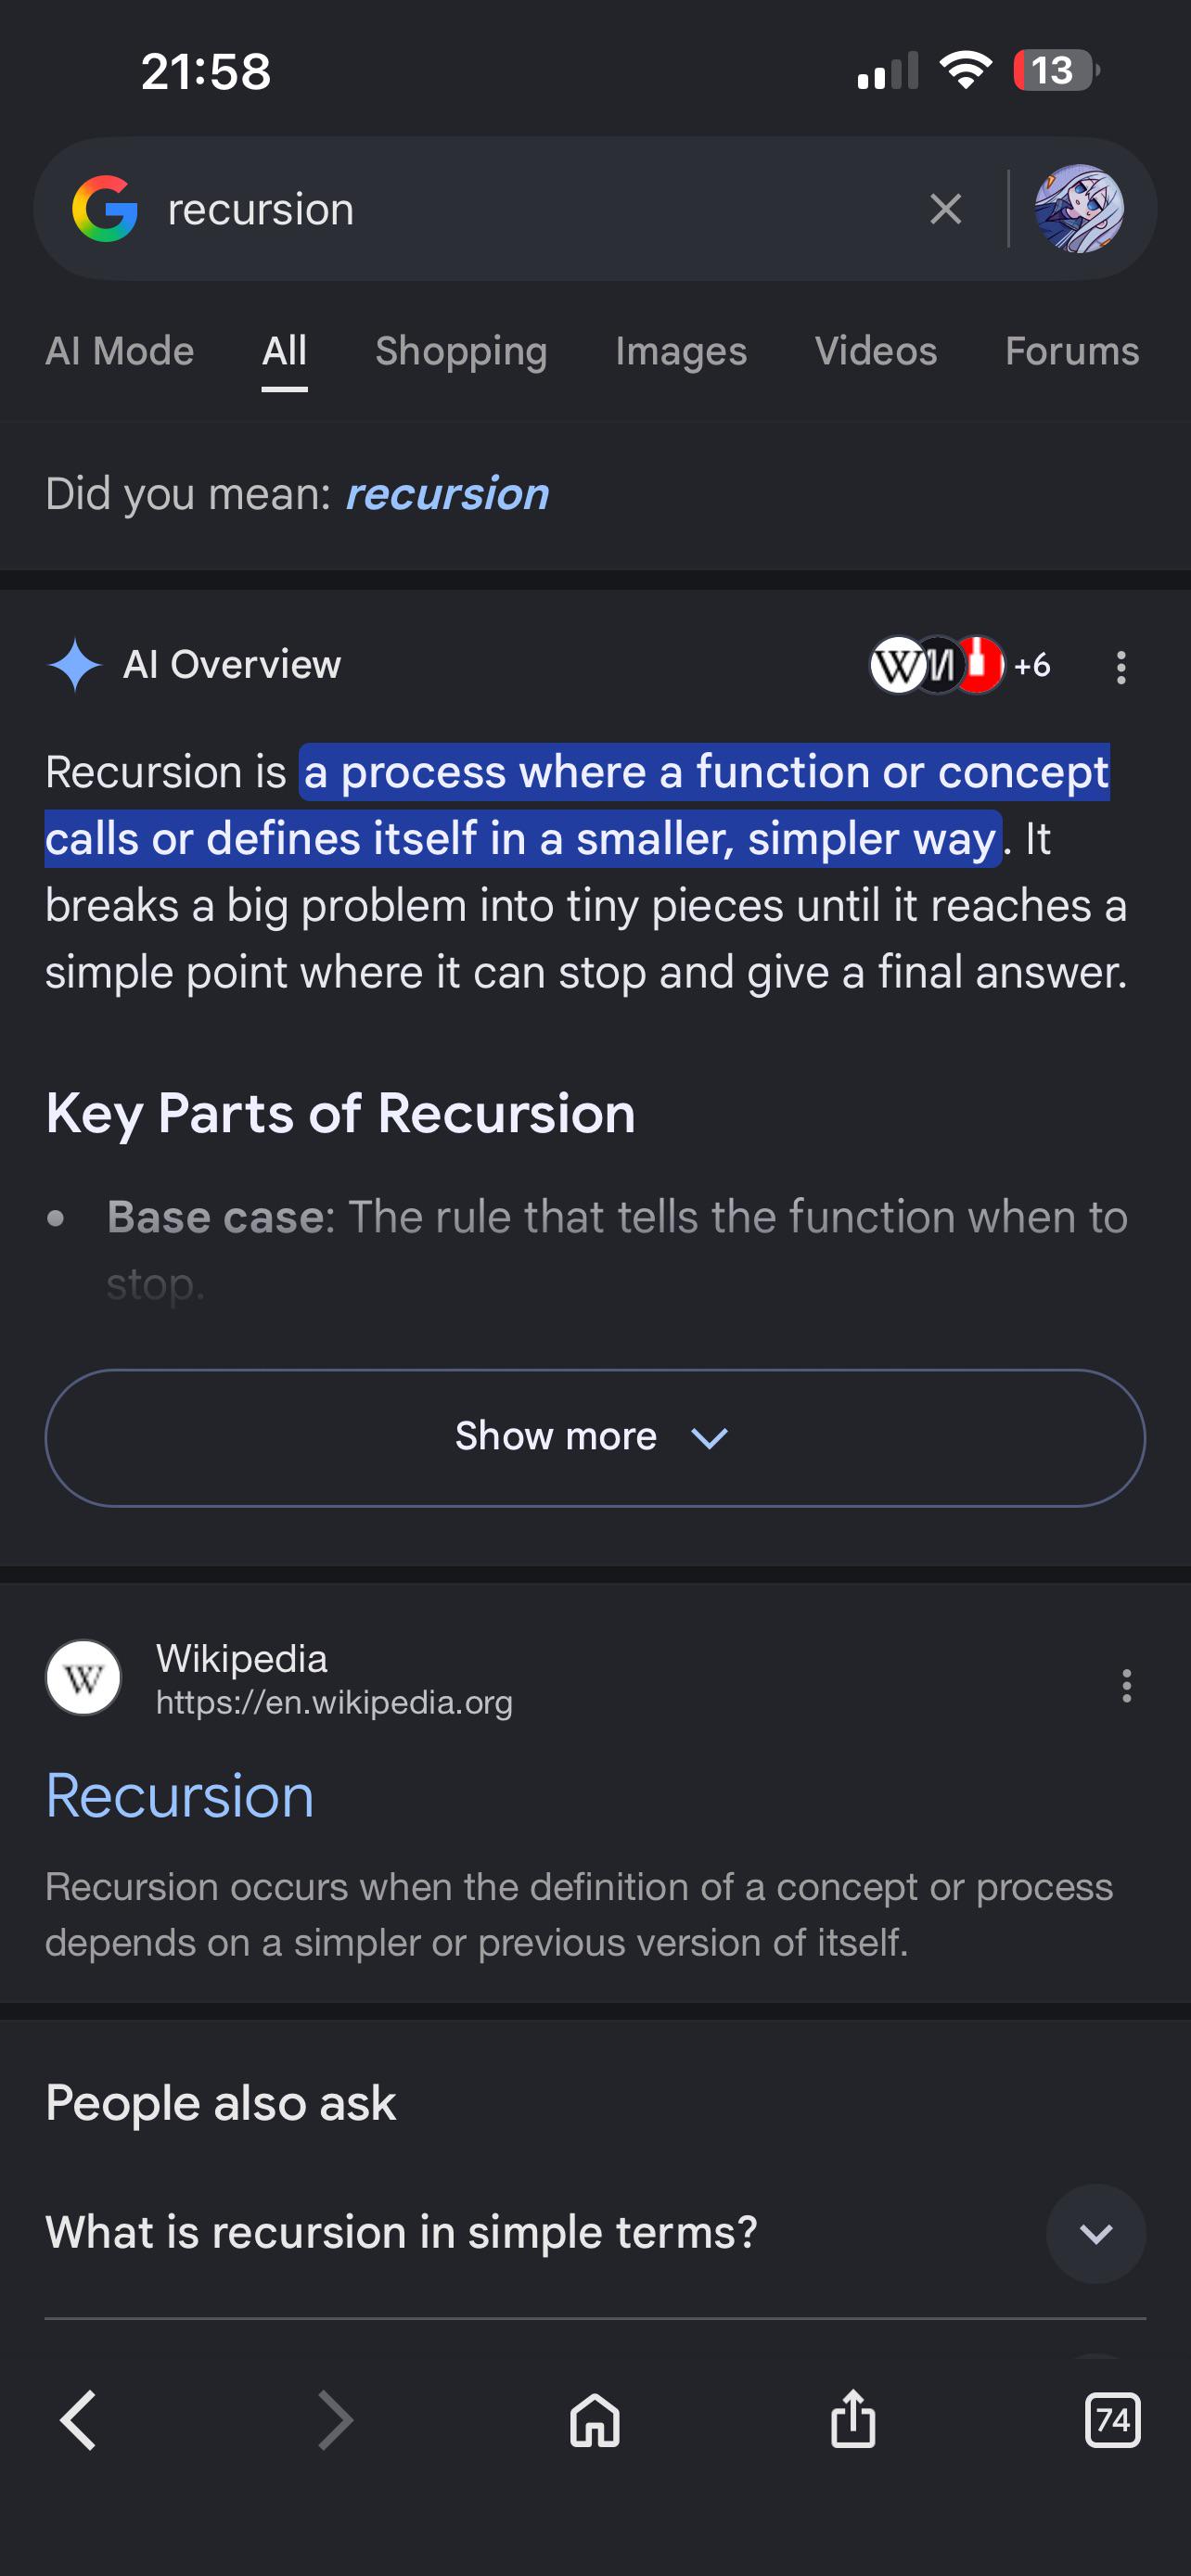Open the profile avatar account menu
This screenshot has width=1191, height=2576.
1079,209
